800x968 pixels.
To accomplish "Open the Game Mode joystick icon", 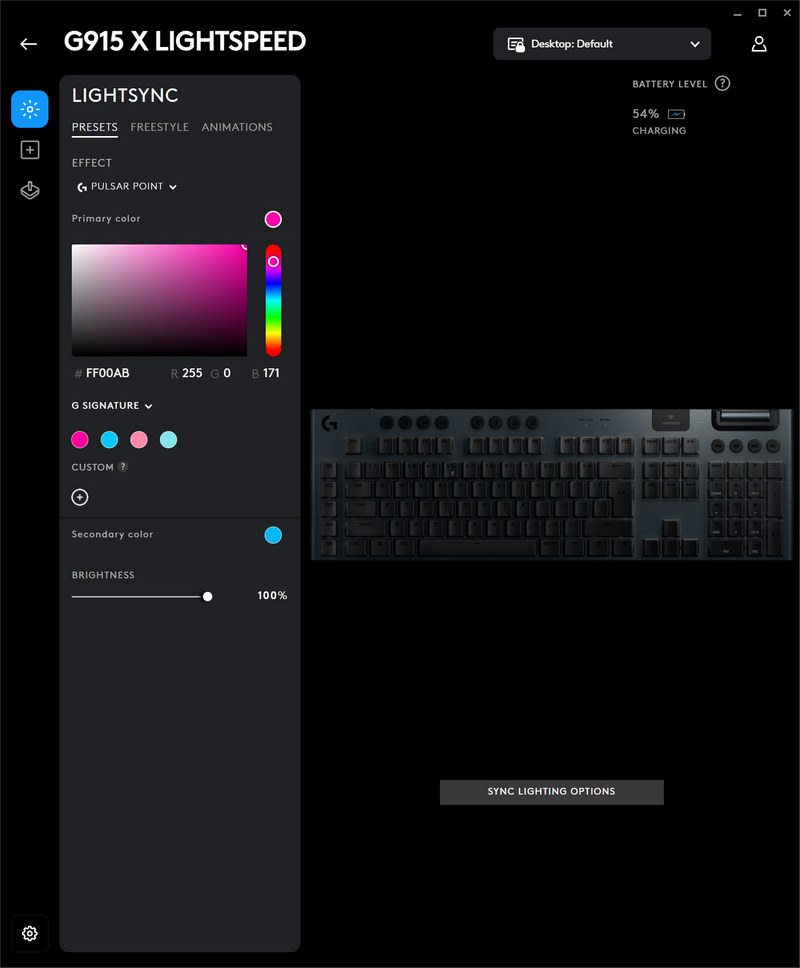I will coord(30,191).
